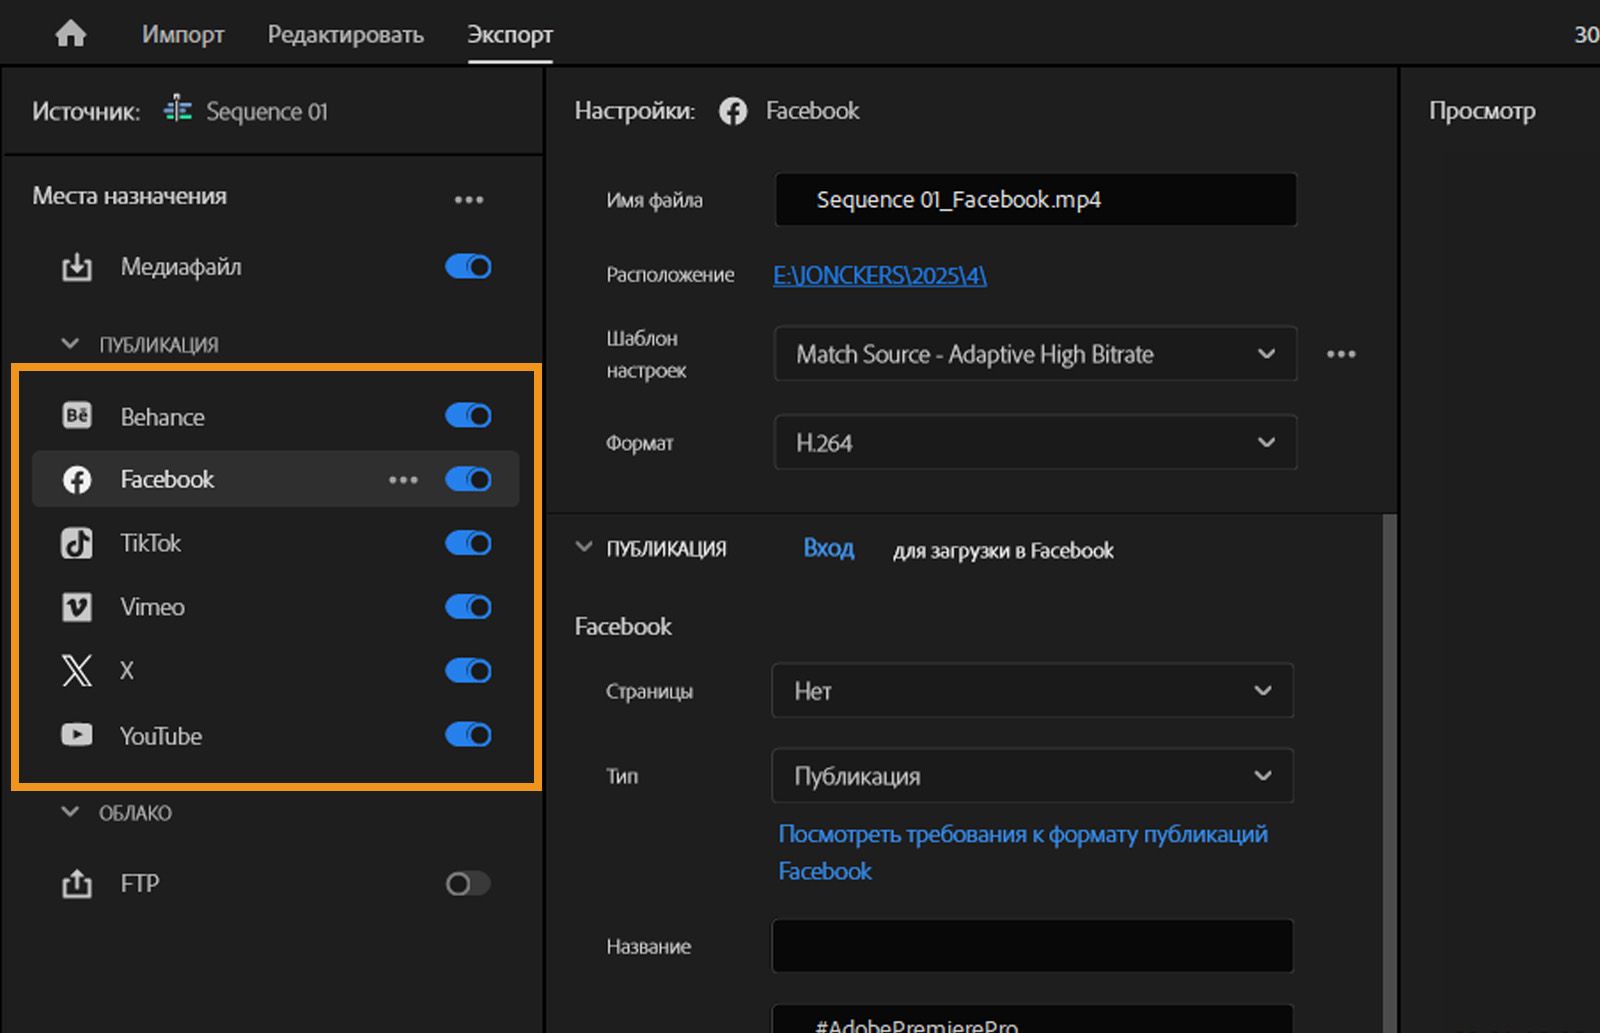The height and width of the screenshot is (1033, 1600).
Task: Collapse the ОБЛАКО section
Action: pos(69,813)
